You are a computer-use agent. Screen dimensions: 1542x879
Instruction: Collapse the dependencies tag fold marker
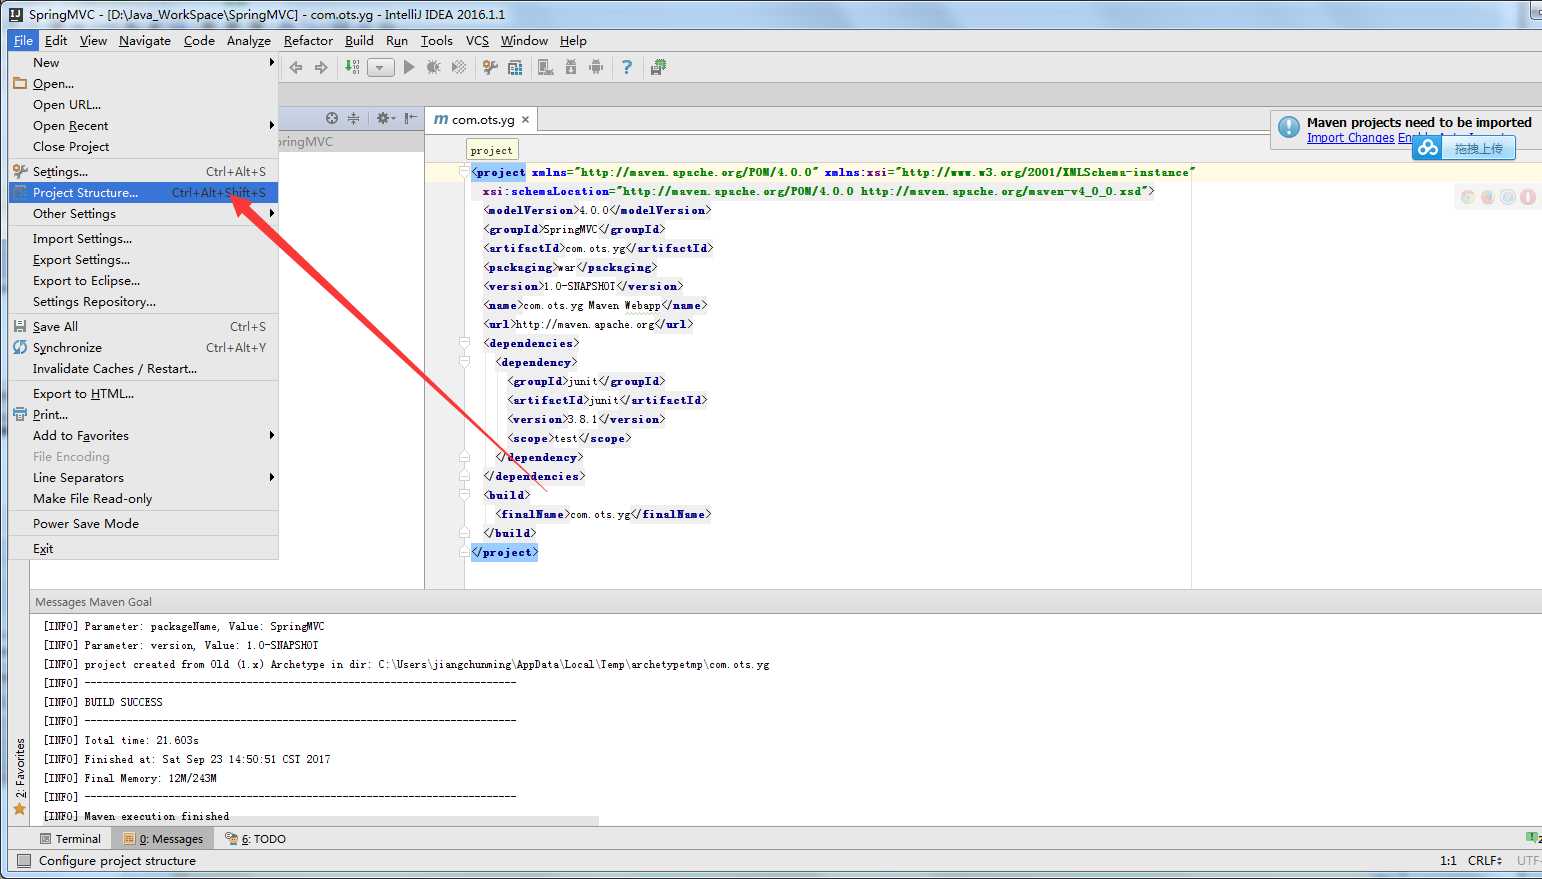tap(464, 343)
